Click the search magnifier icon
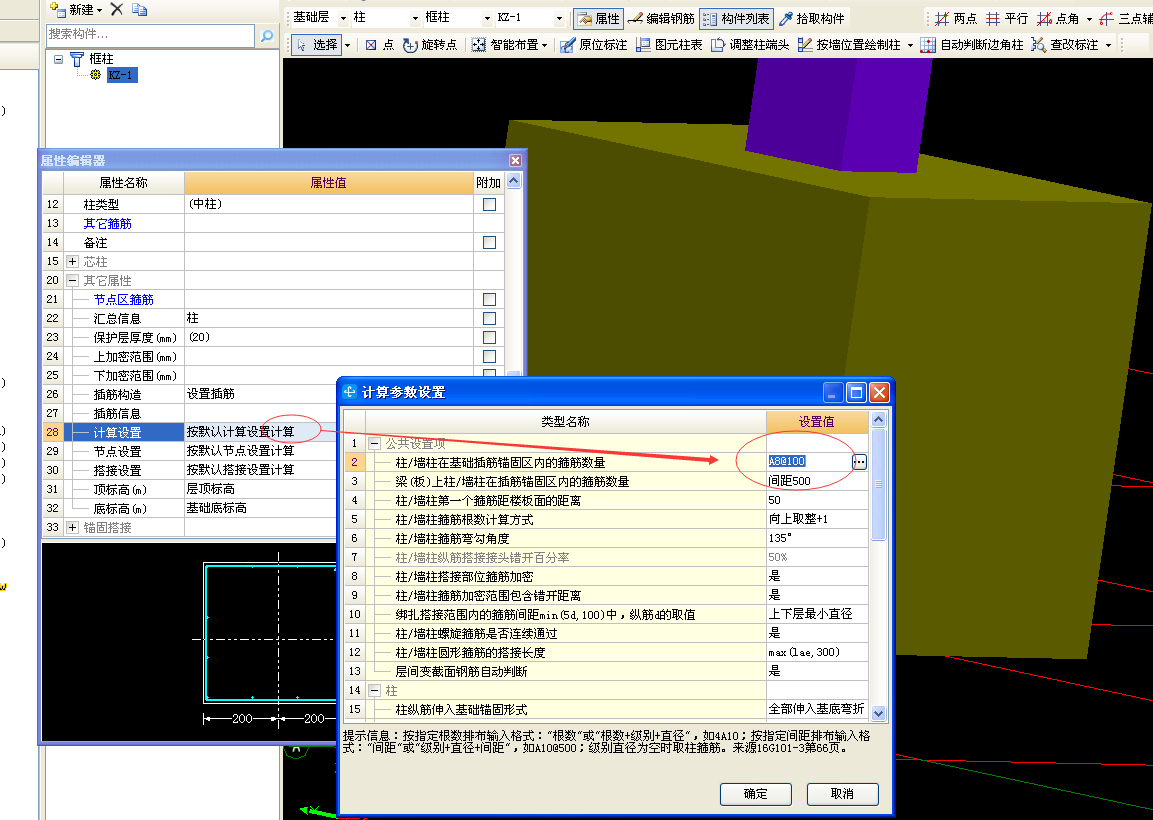1153x820 pixels. tap(266, 35)
